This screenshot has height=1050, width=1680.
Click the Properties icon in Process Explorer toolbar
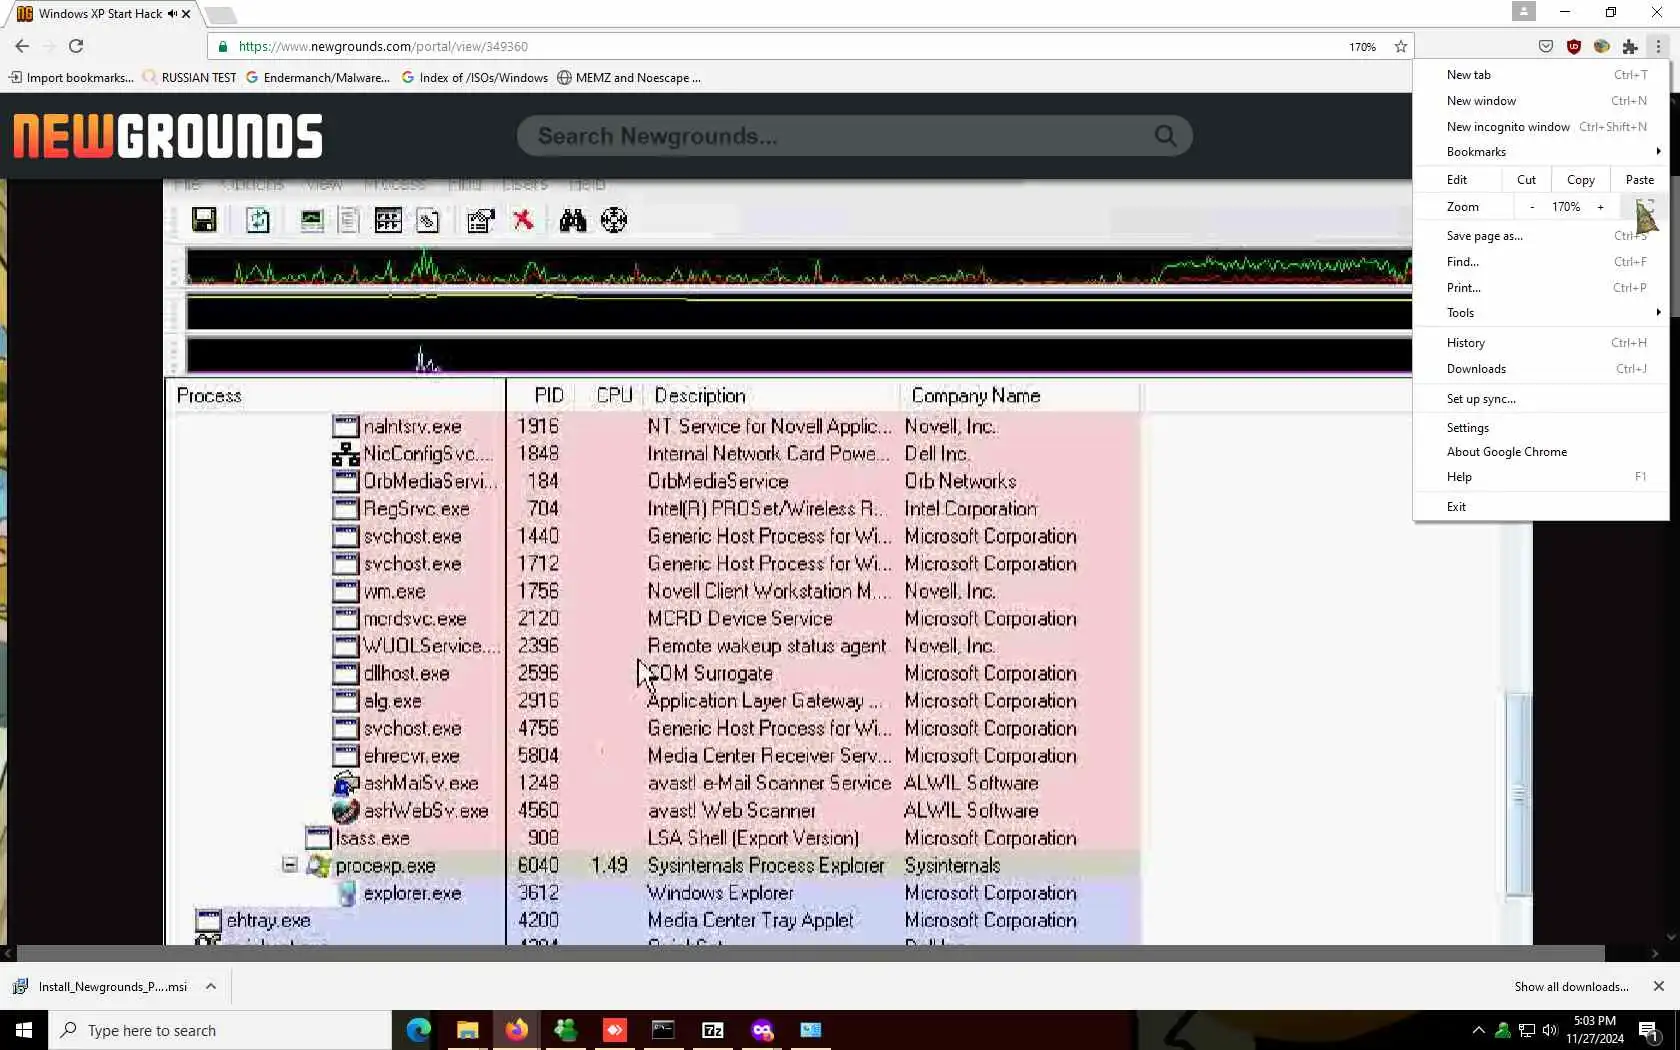point(480,220)
